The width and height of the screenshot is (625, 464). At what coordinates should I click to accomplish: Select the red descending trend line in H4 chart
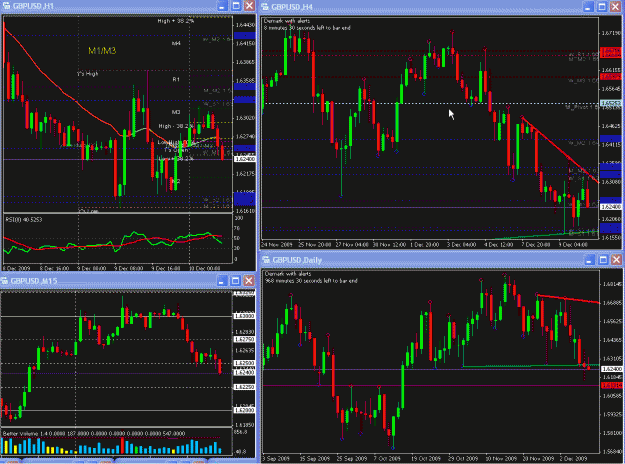click(x=560, y=150)
